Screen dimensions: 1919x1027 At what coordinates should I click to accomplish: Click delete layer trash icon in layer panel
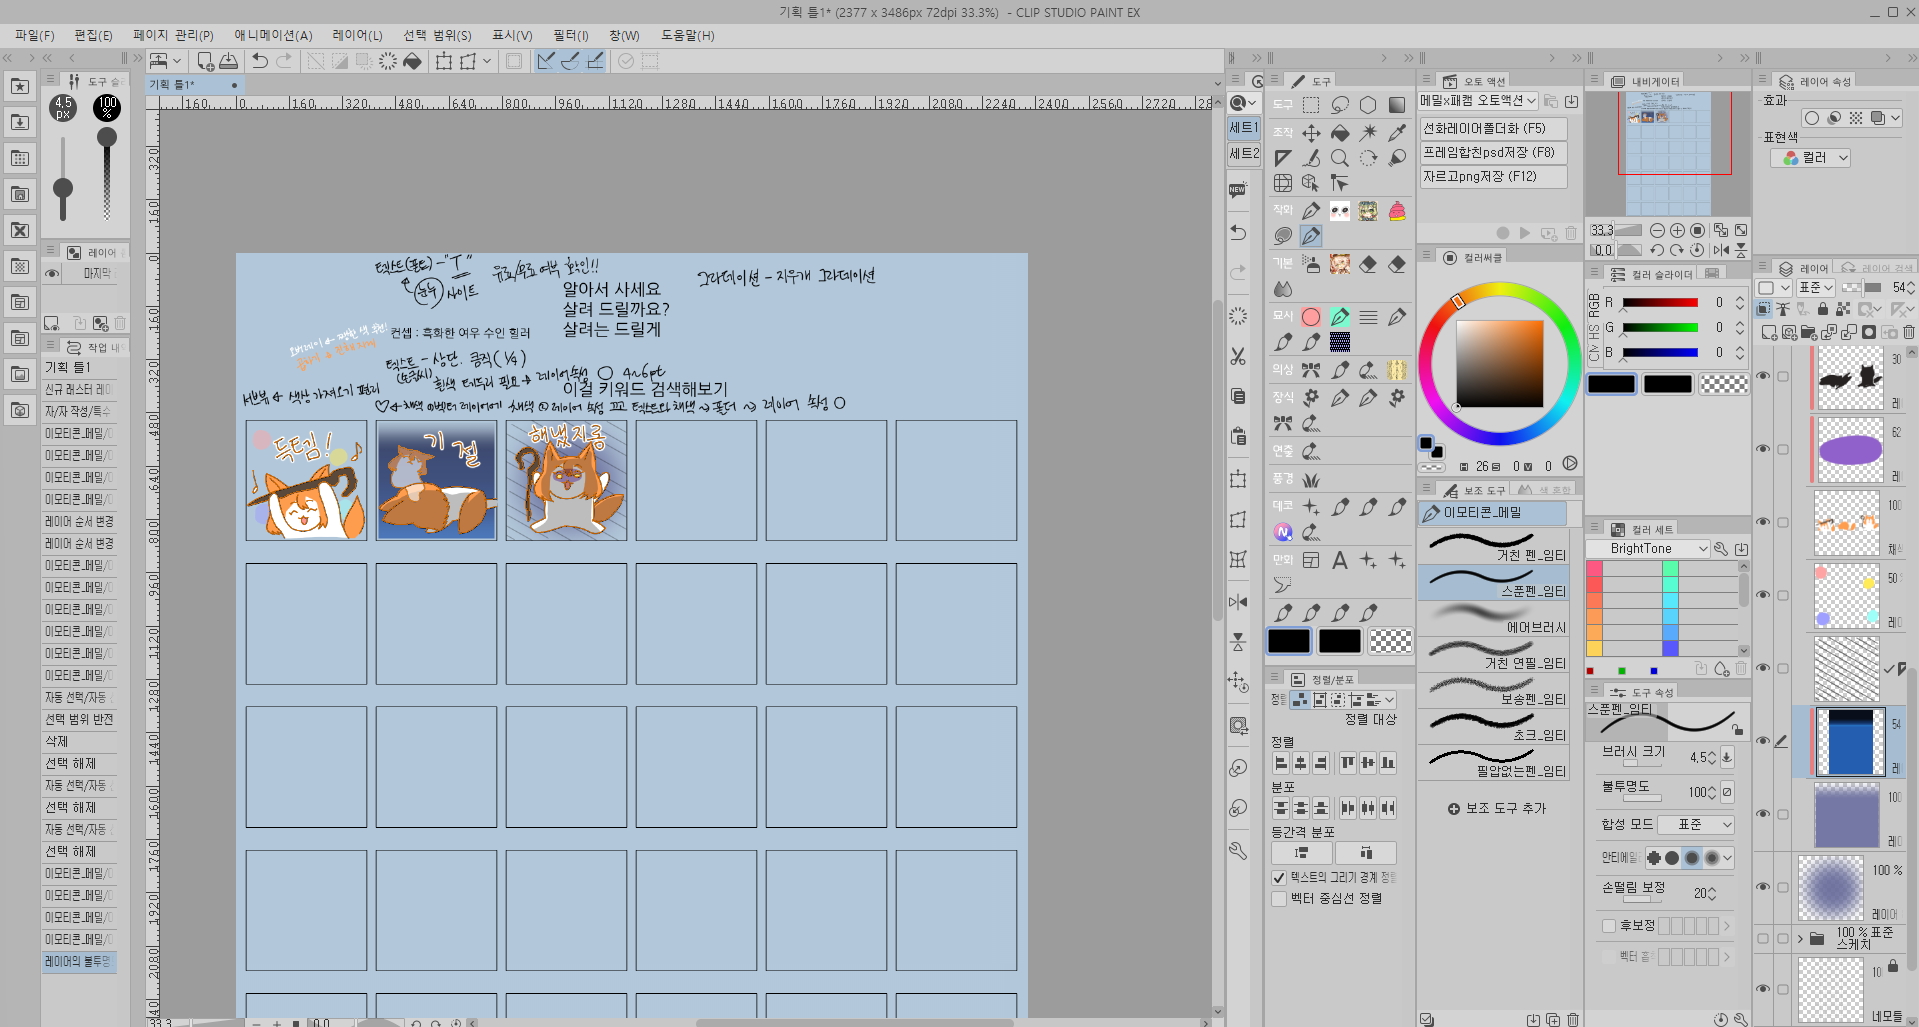click(1908, 332)
